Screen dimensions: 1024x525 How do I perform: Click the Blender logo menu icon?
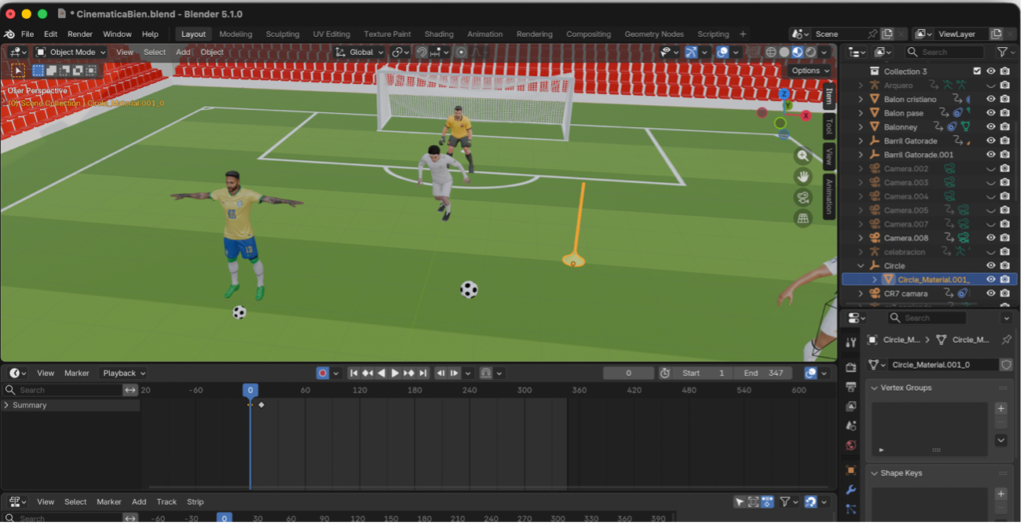pyautogui.click(x=9, y=34)
